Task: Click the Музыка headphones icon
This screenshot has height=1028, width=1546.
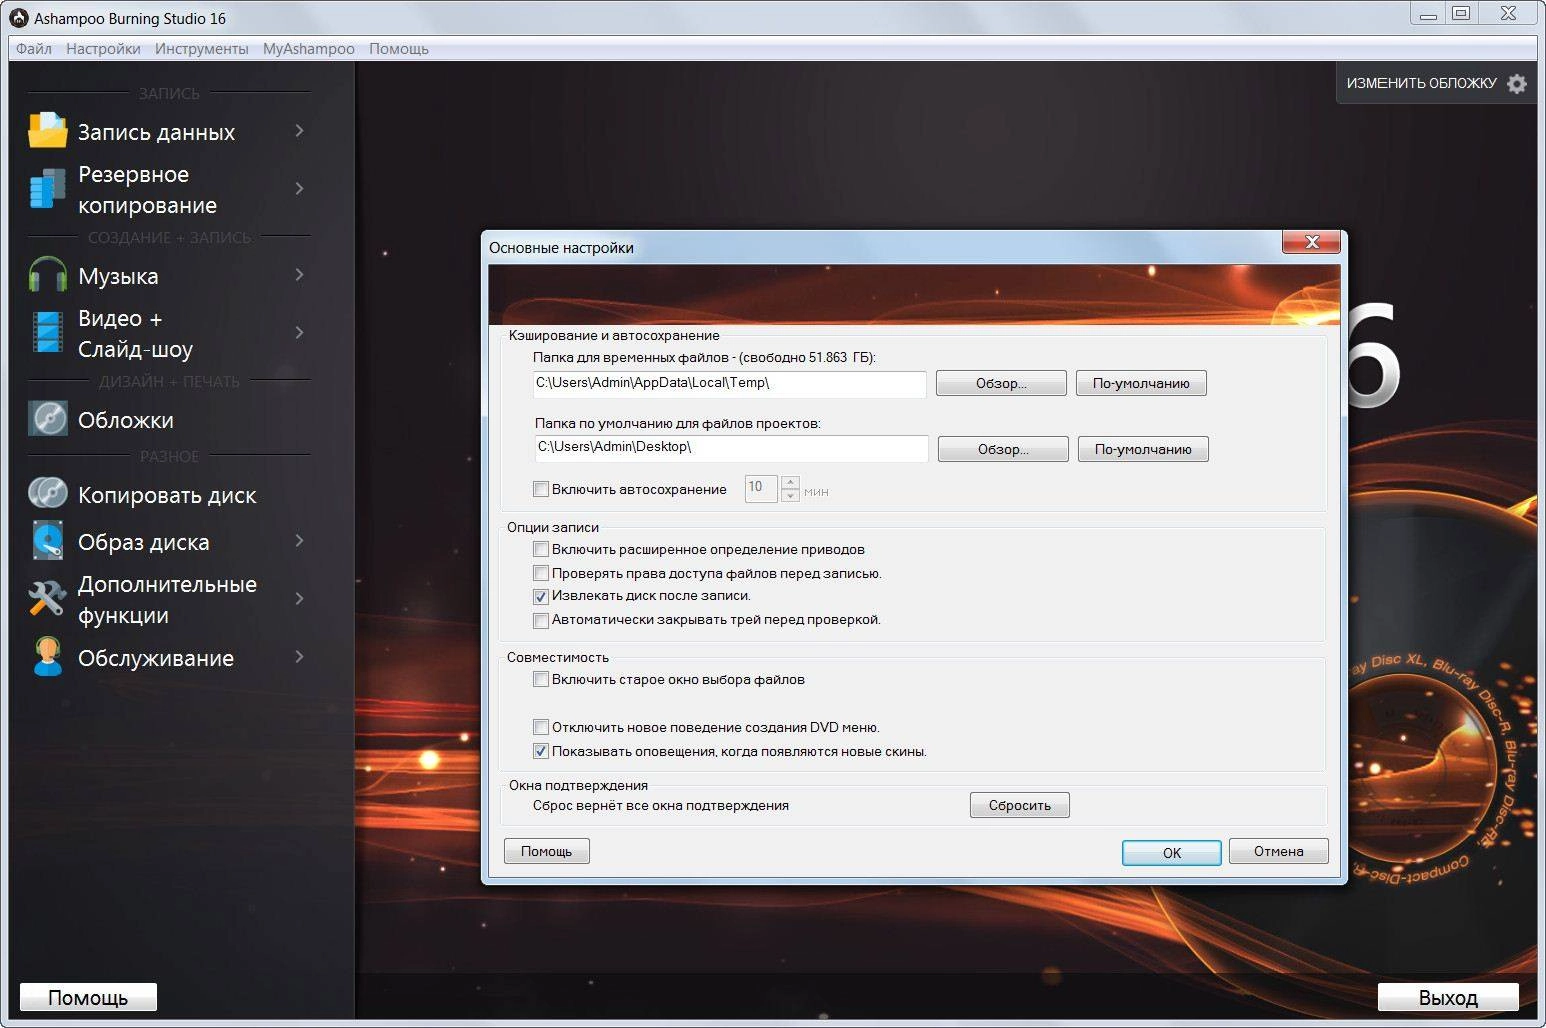Action: (47, 275)
